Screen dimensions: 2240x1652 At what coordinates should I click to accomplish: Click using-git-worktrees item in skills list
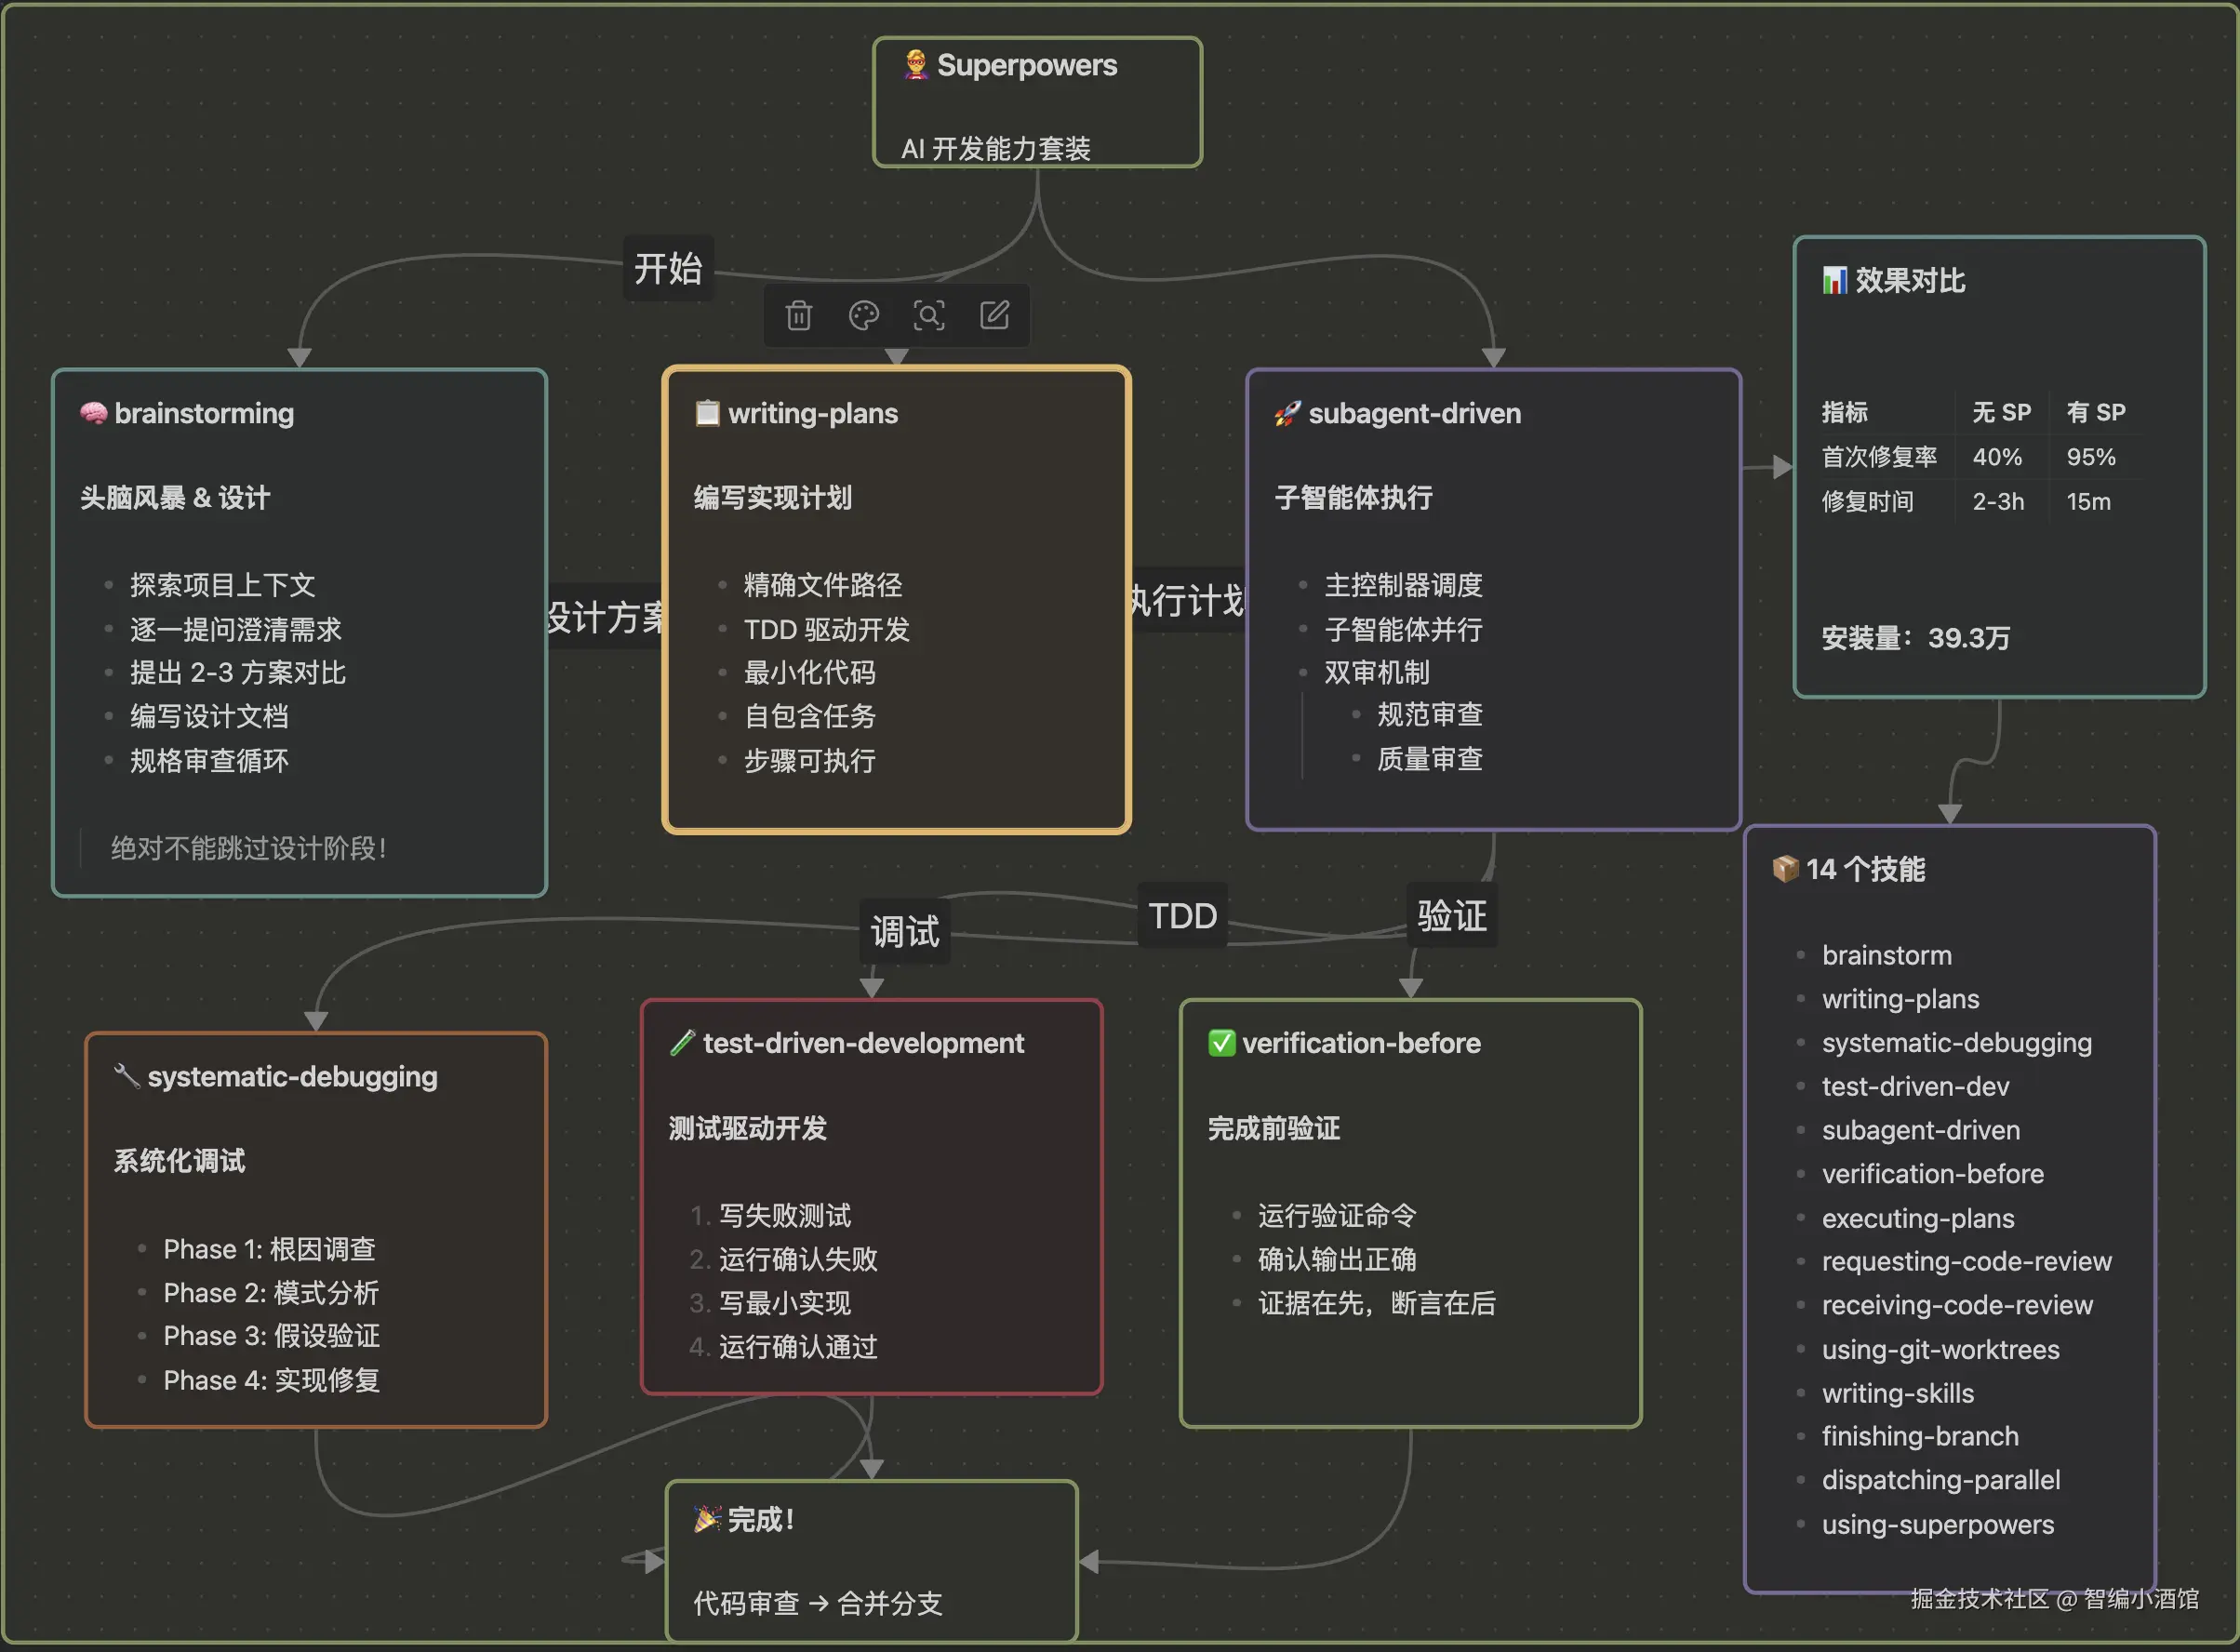1940,1349
